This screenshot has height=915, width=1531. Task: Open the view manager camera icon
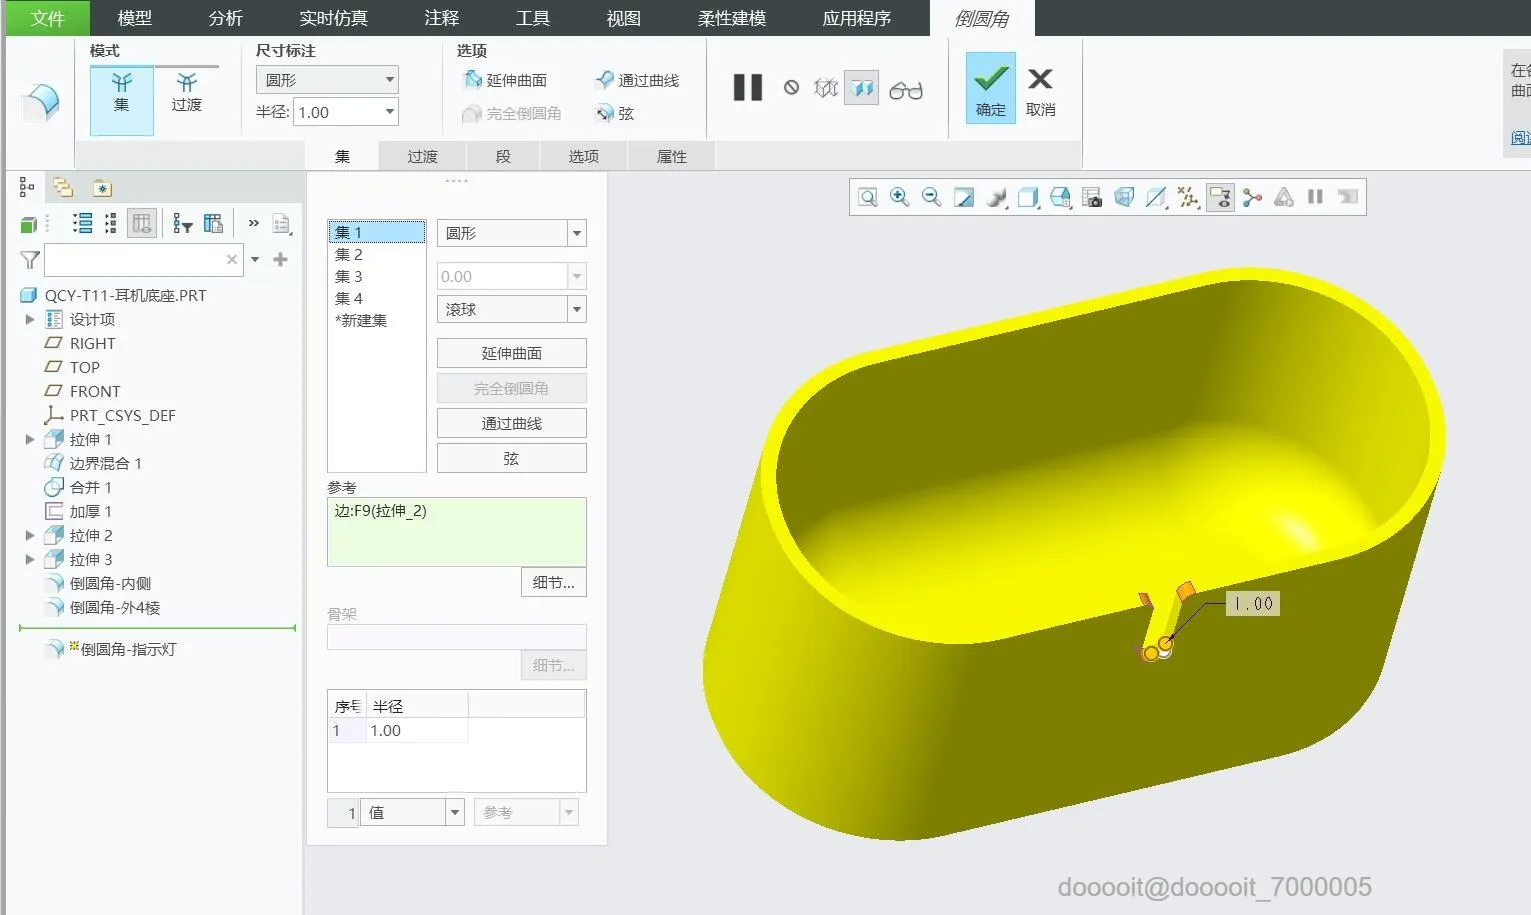[x=1092, y=197]
